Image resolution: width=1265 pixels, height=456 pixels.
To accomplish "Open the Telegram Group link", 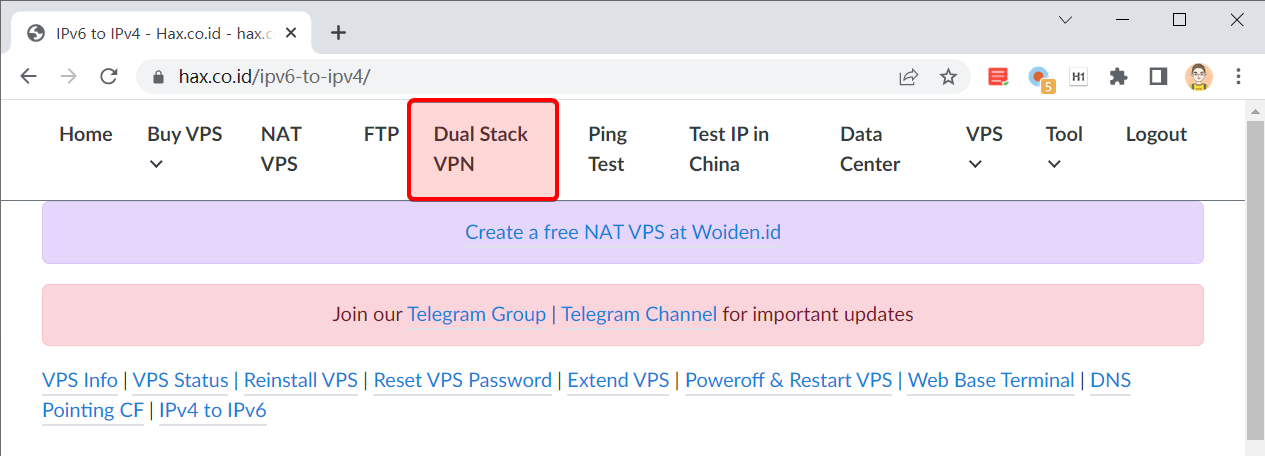I will [476, 315].
